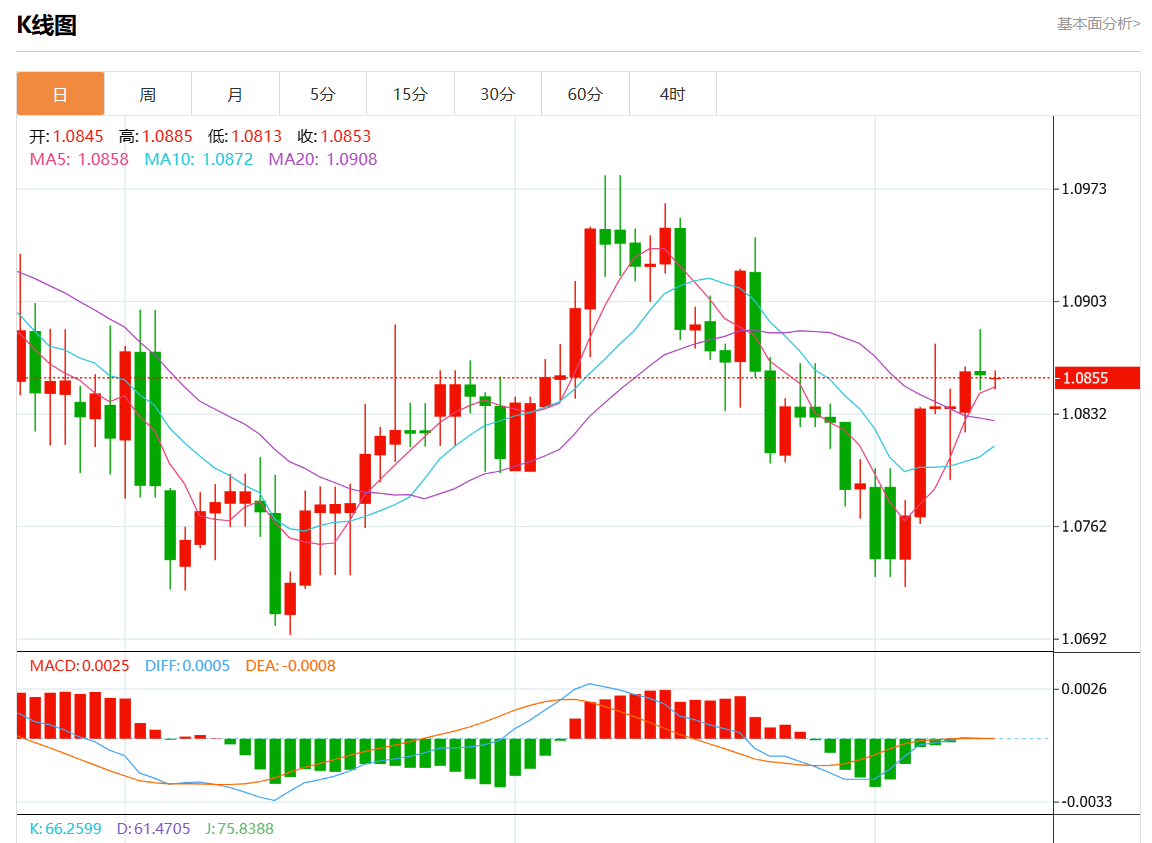Click the K线图 heading
Screen dimensions: 1152x843
coord(46,25)
